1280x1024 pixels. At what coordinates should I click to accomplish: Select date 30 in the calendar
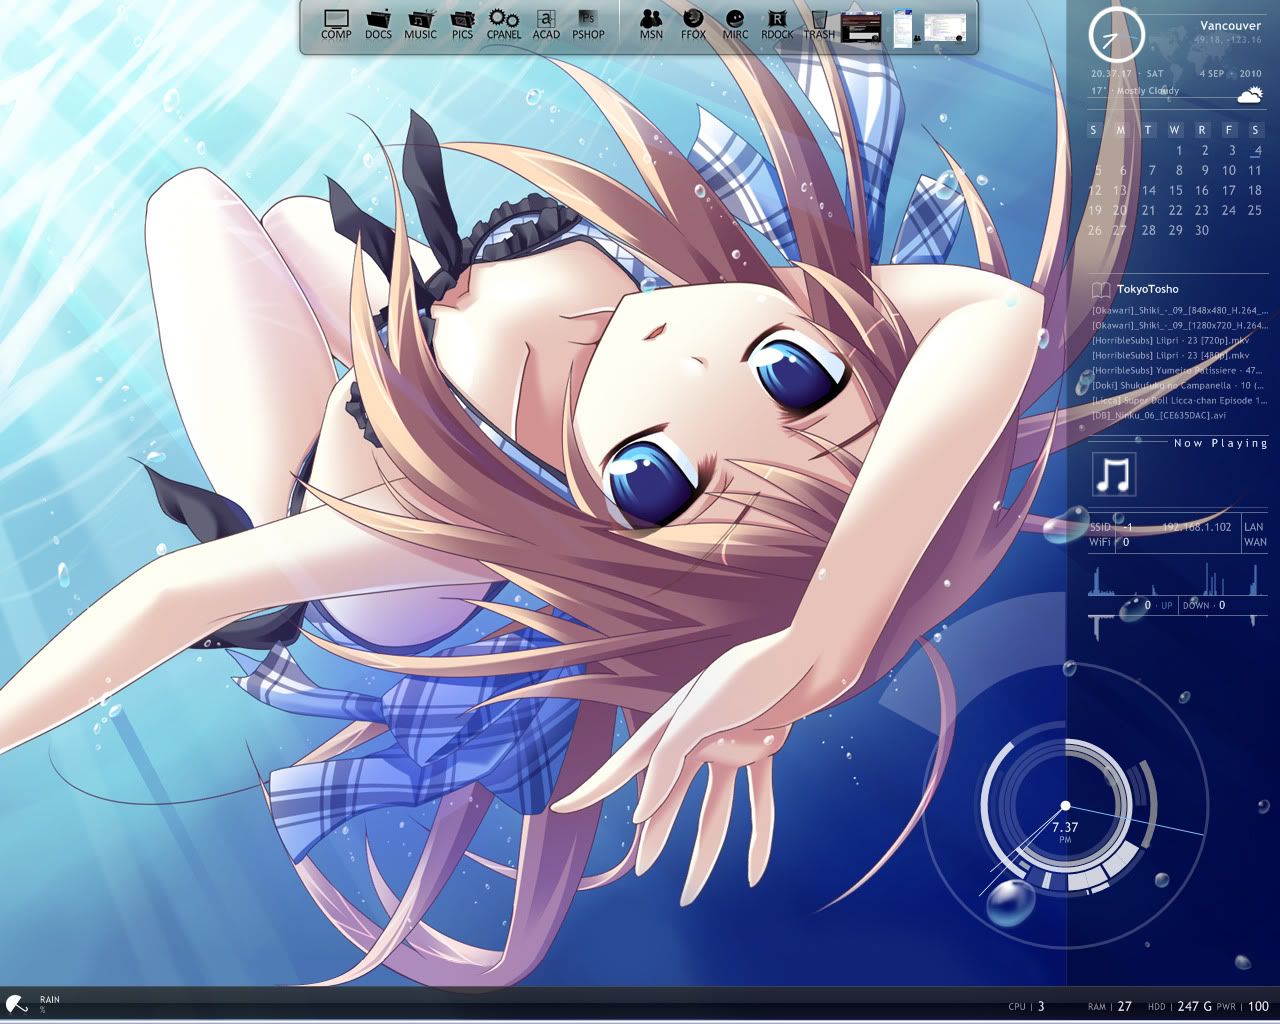pyautogui.click(x=1202, y=230)
